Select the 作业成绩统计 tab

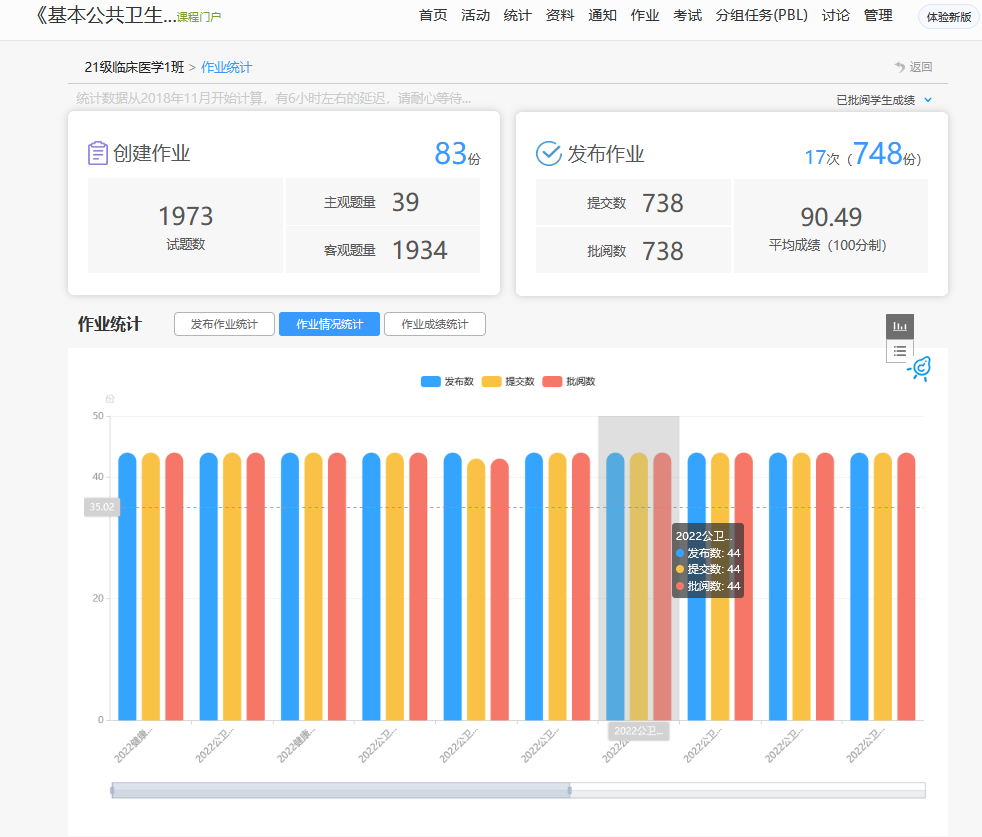(x=434, y=324)
